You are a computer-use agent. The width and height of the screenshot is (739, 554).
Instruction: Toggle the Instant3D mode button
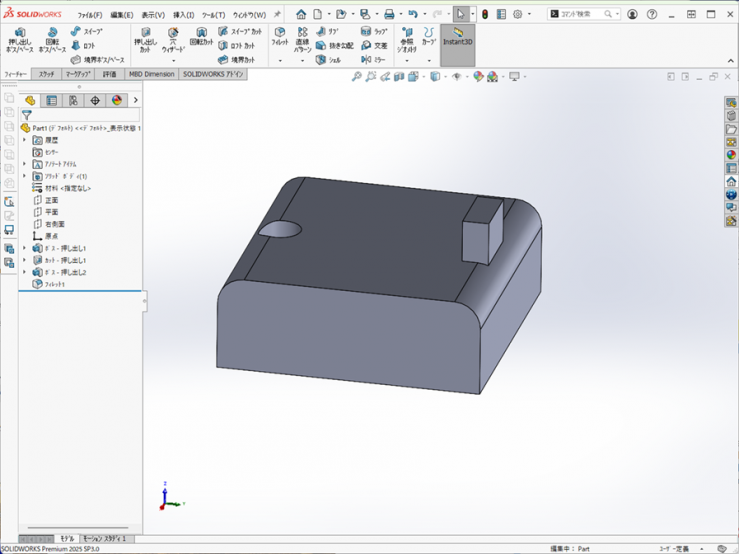tap(457, 40)
